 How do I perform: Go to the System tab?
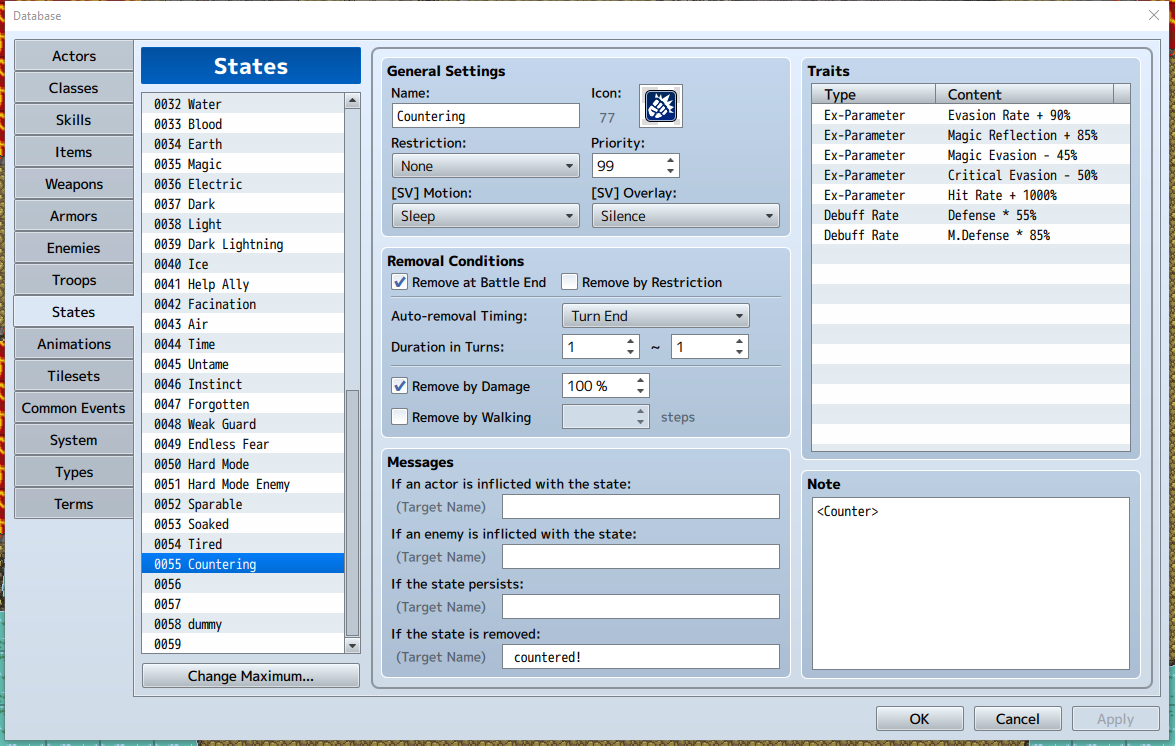(73, 440)
